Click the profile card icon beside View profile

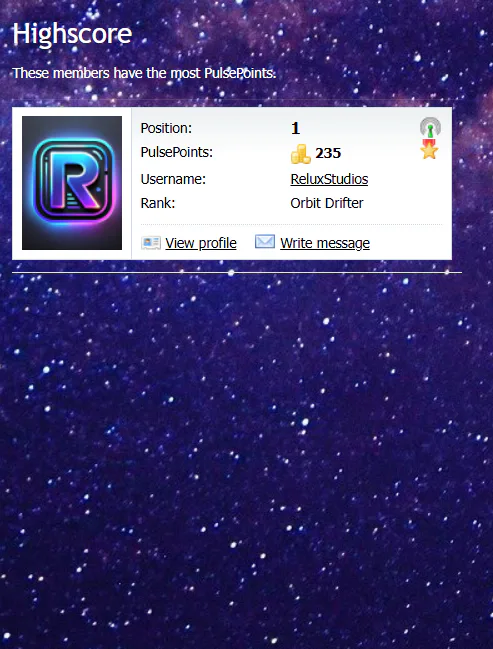point(151,243)
